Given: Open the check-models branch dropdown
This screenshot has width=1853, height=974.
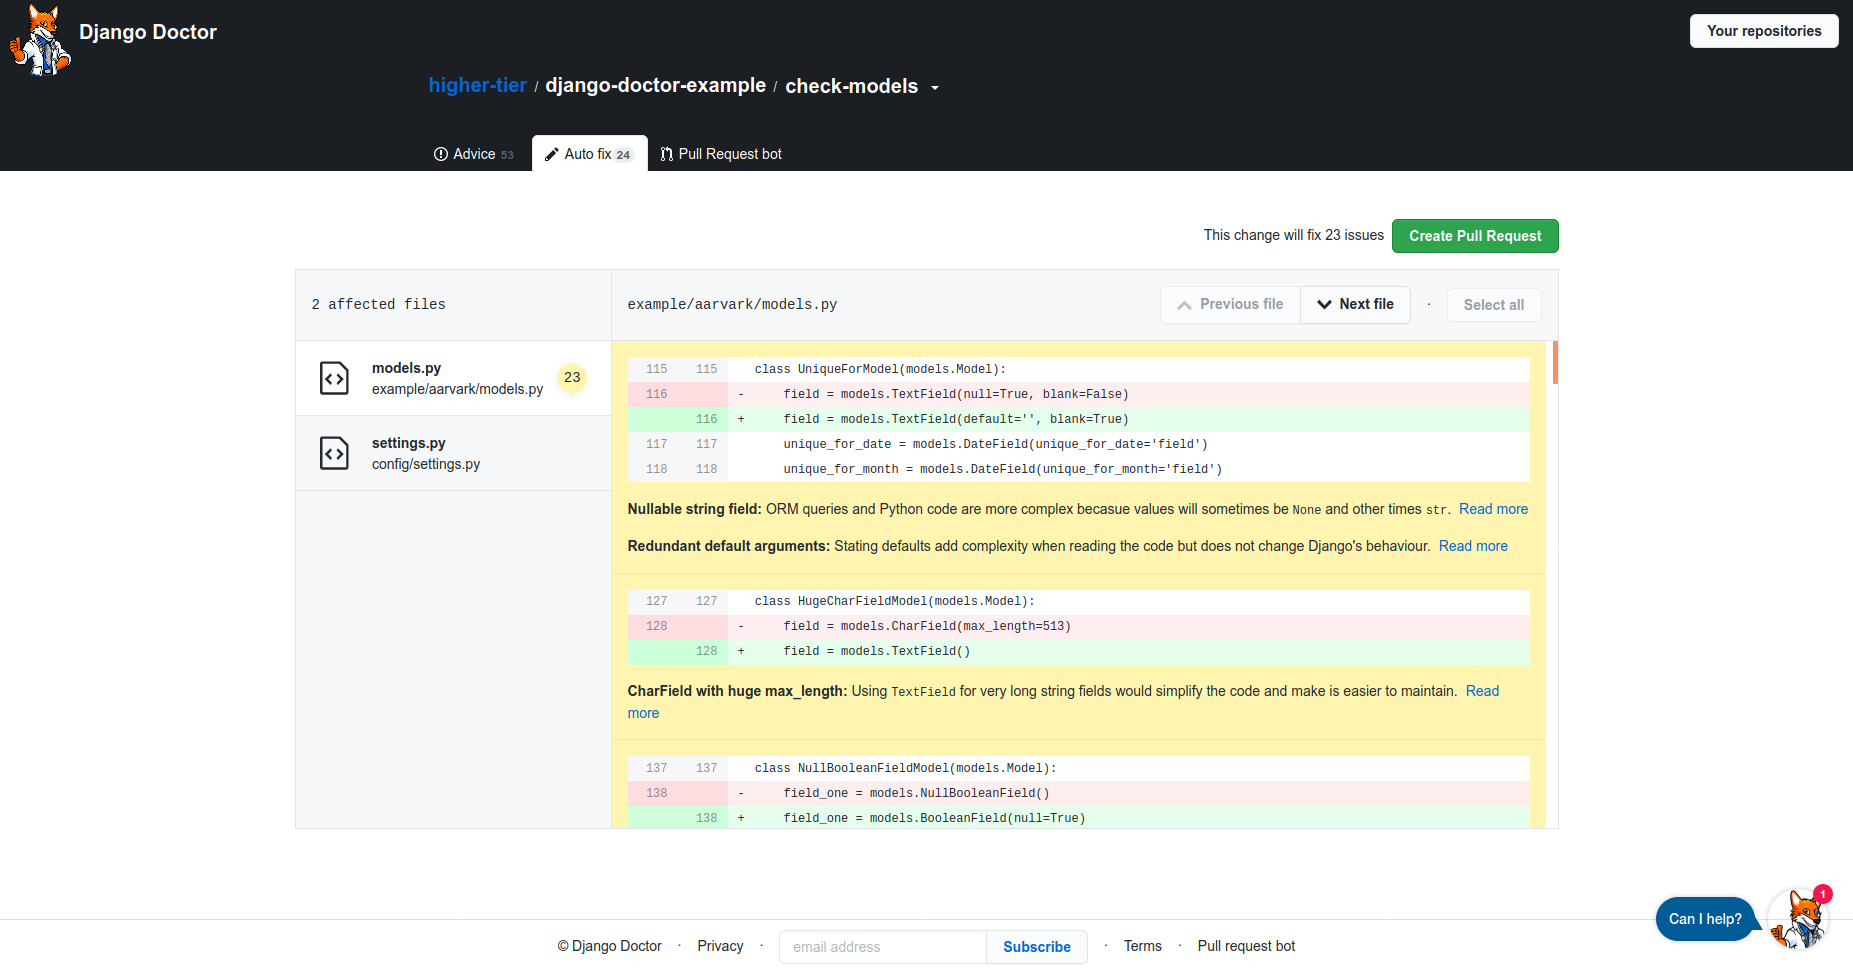Looking at the screenshot, I should (936, 88).
